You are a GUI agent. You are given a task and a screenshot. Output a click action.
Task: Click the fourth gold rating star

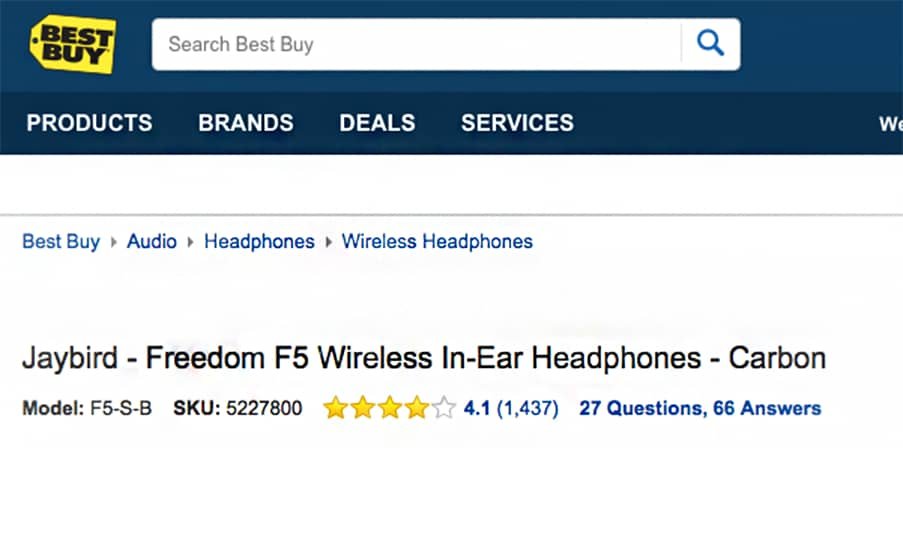tap(417, 408)
